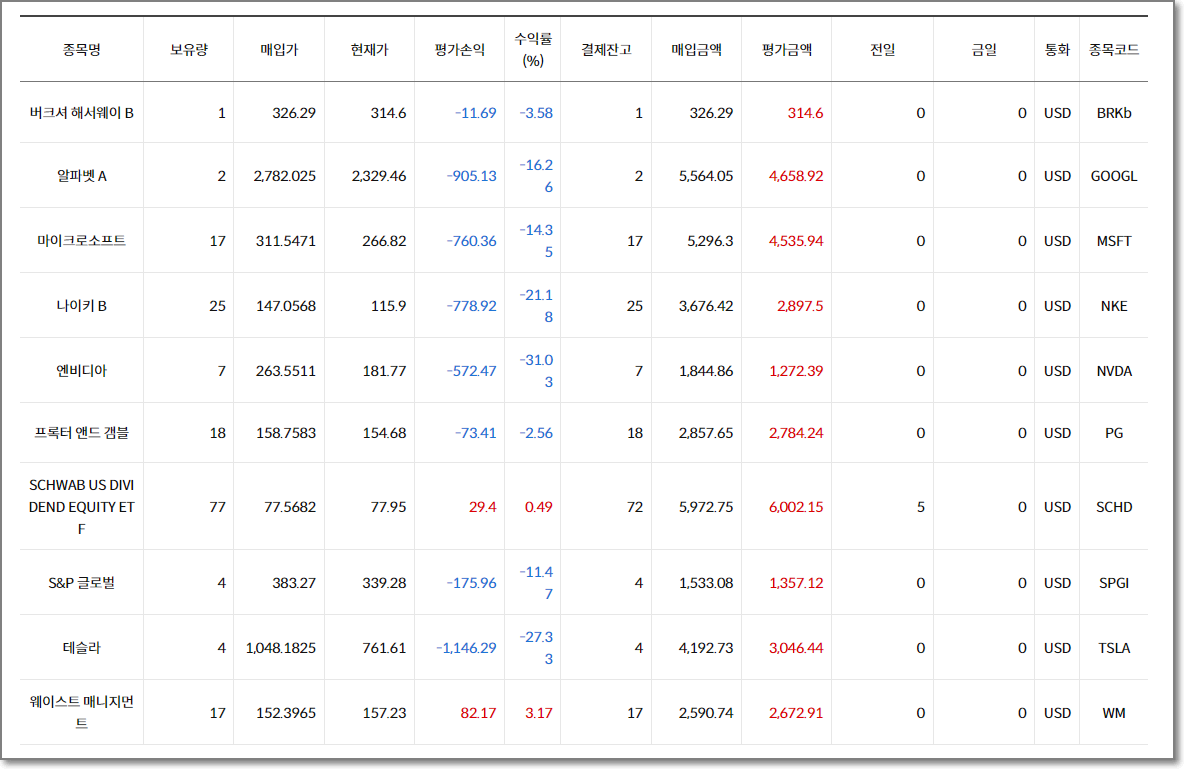The width and height of the screenshot is (1184, 769).
Task: Select the S&P 글로벌 stock name
Action: 82,583
